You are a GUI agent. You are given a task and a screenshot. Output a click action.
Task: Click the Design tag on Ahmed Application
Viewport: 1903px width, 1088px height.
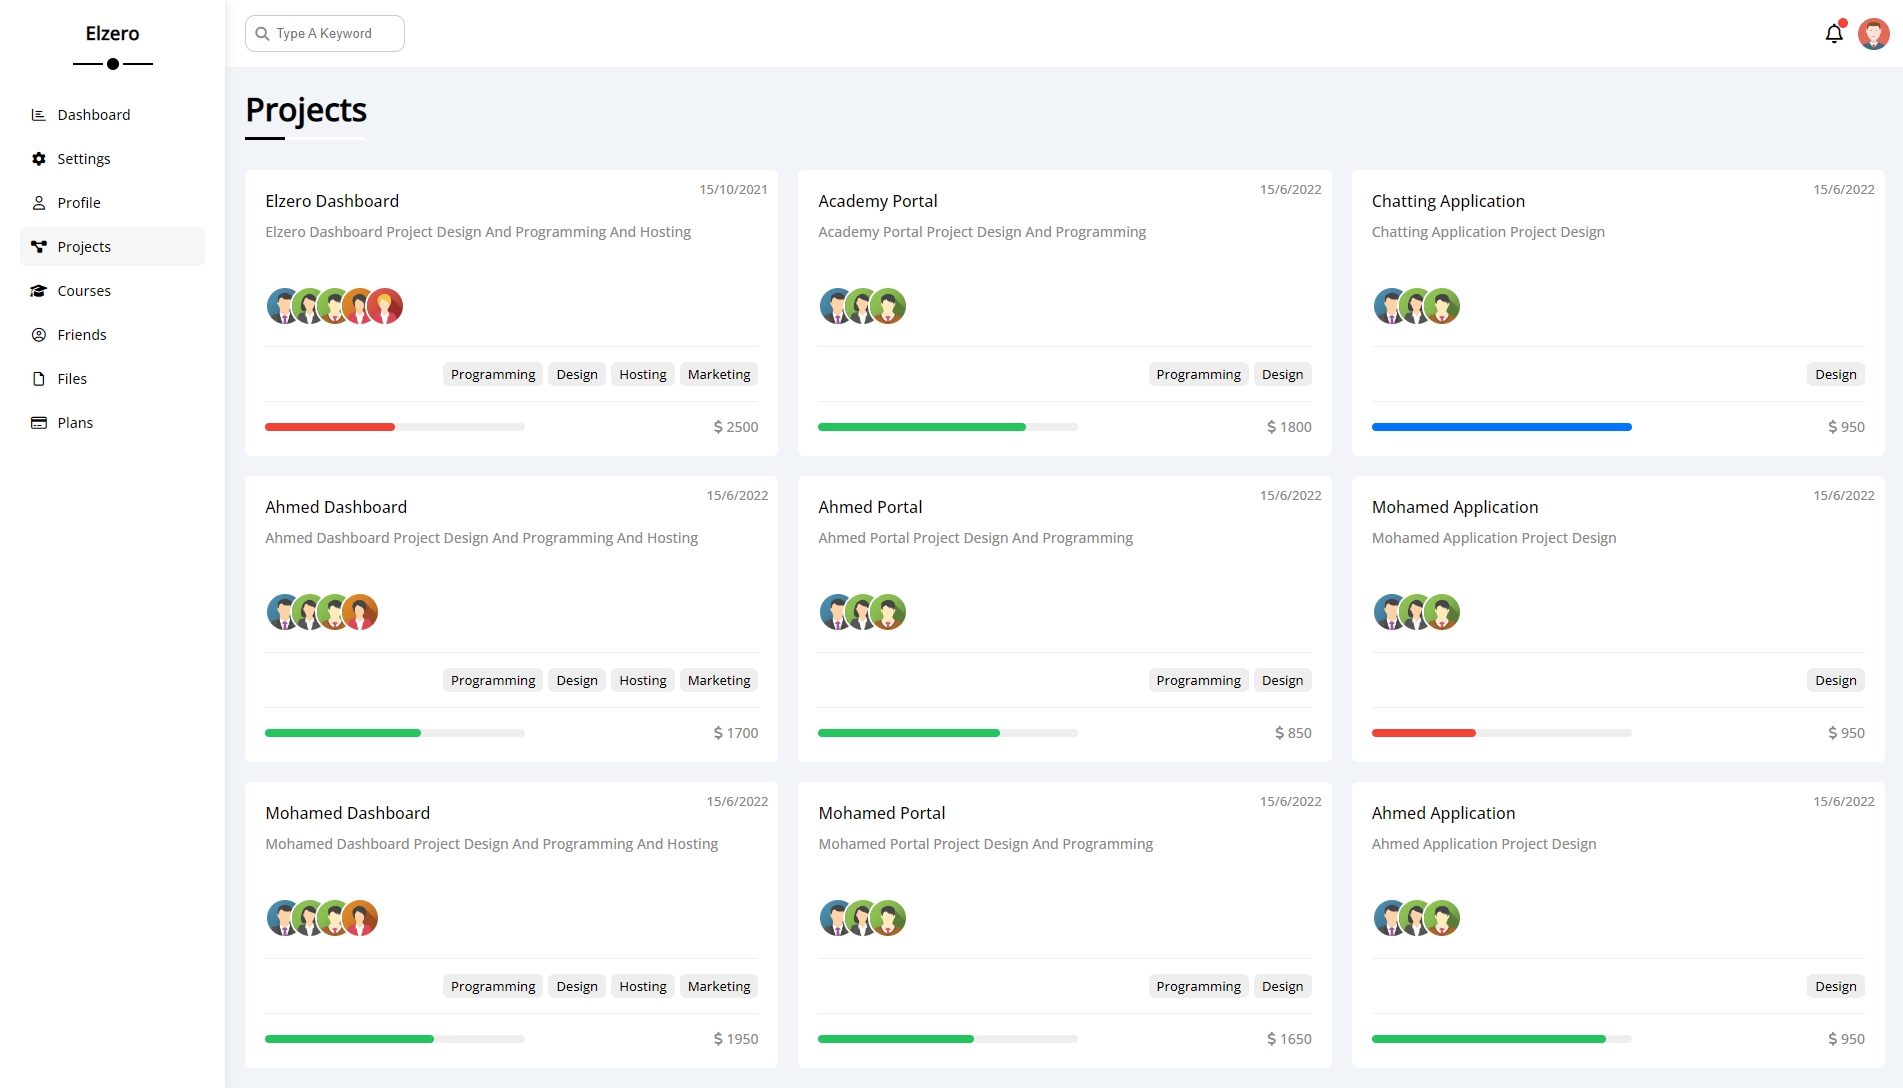tap(1836, 986)
